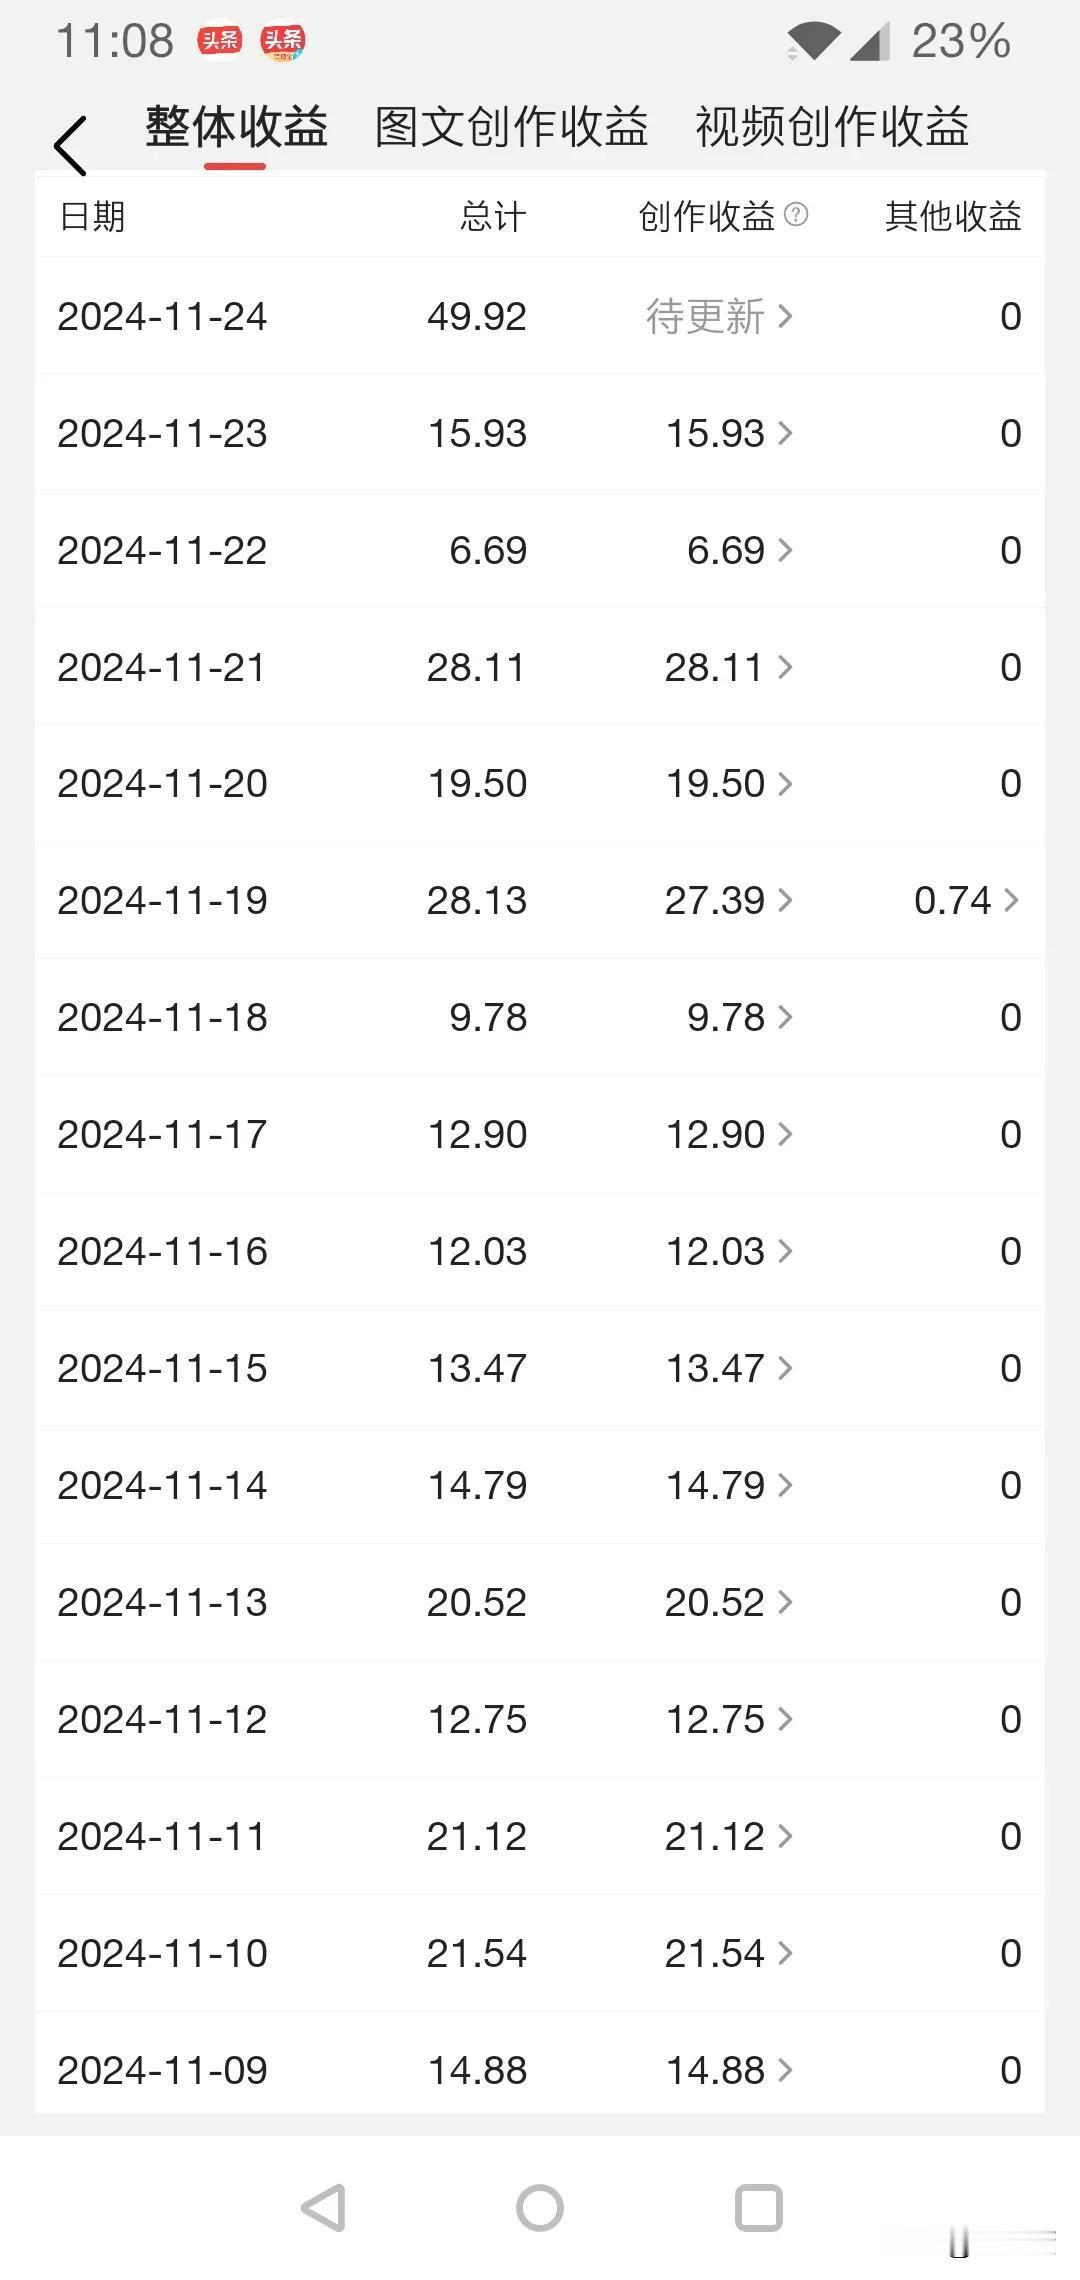Tap the back arrow icon
This screenshot has height=2280, width=1080.
point(70,146)
